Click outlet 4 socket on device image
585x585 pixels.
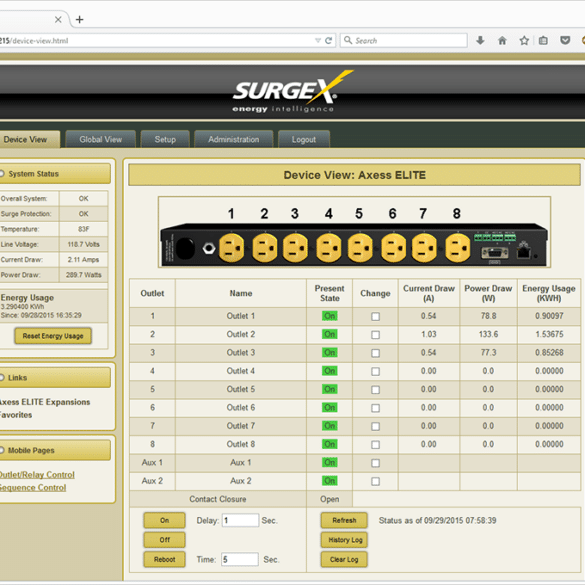pos(329,248)
